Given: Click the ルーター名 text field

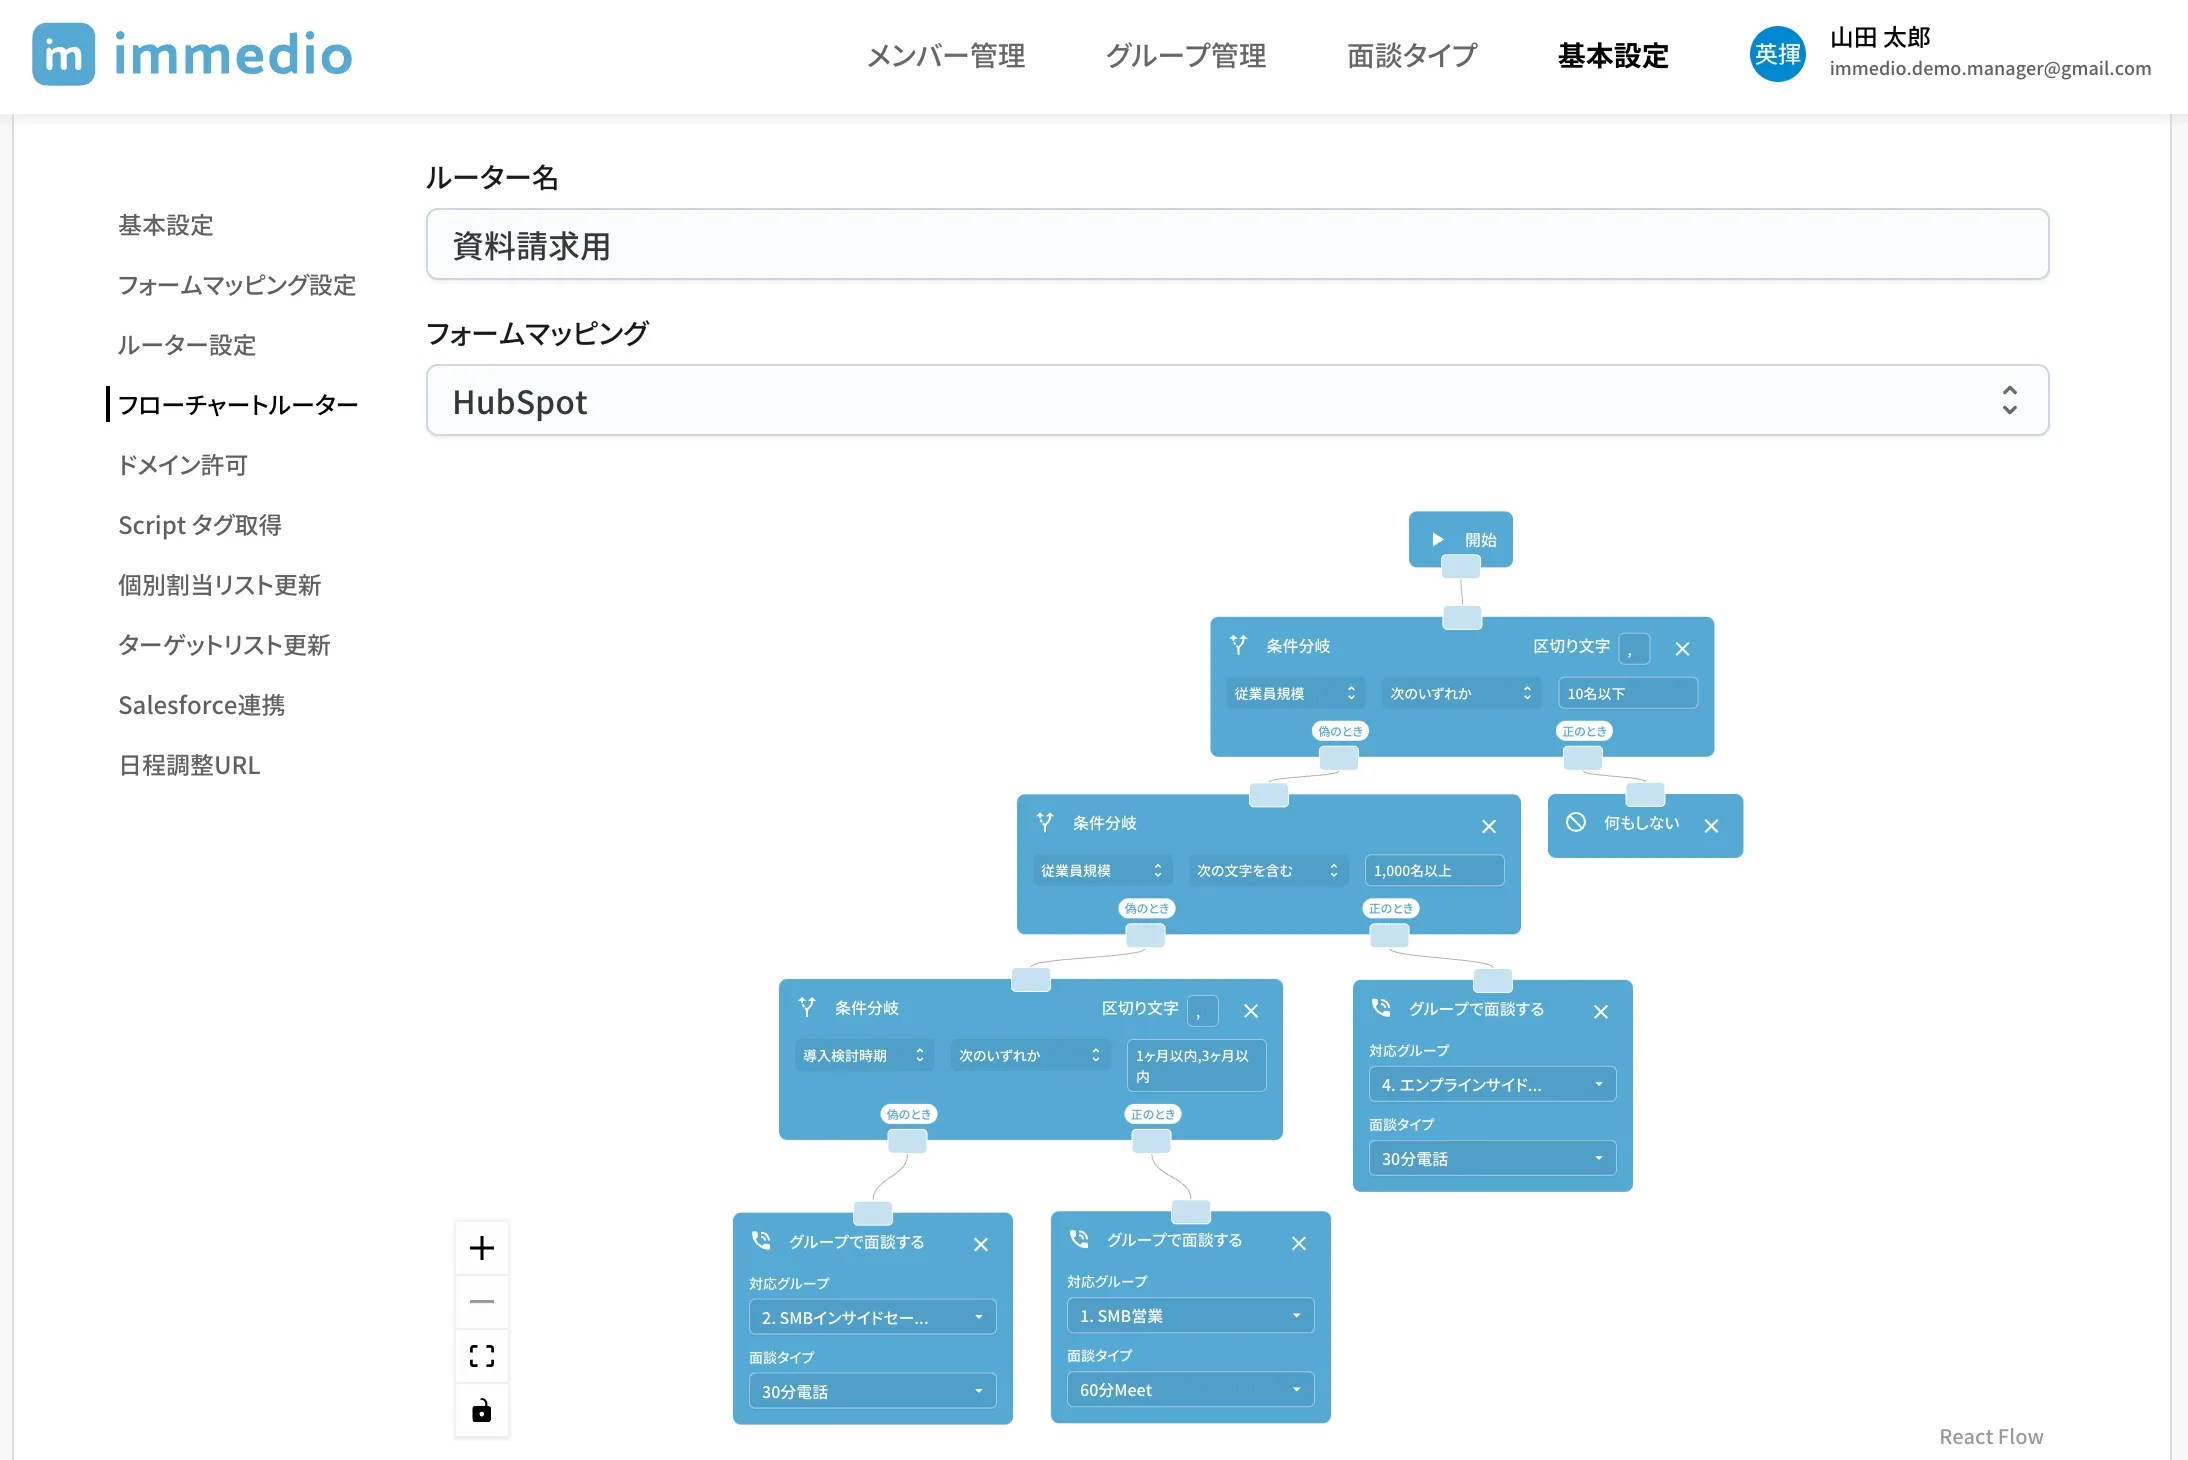Looking at the screenshot, I should (x=1237, y=245).
